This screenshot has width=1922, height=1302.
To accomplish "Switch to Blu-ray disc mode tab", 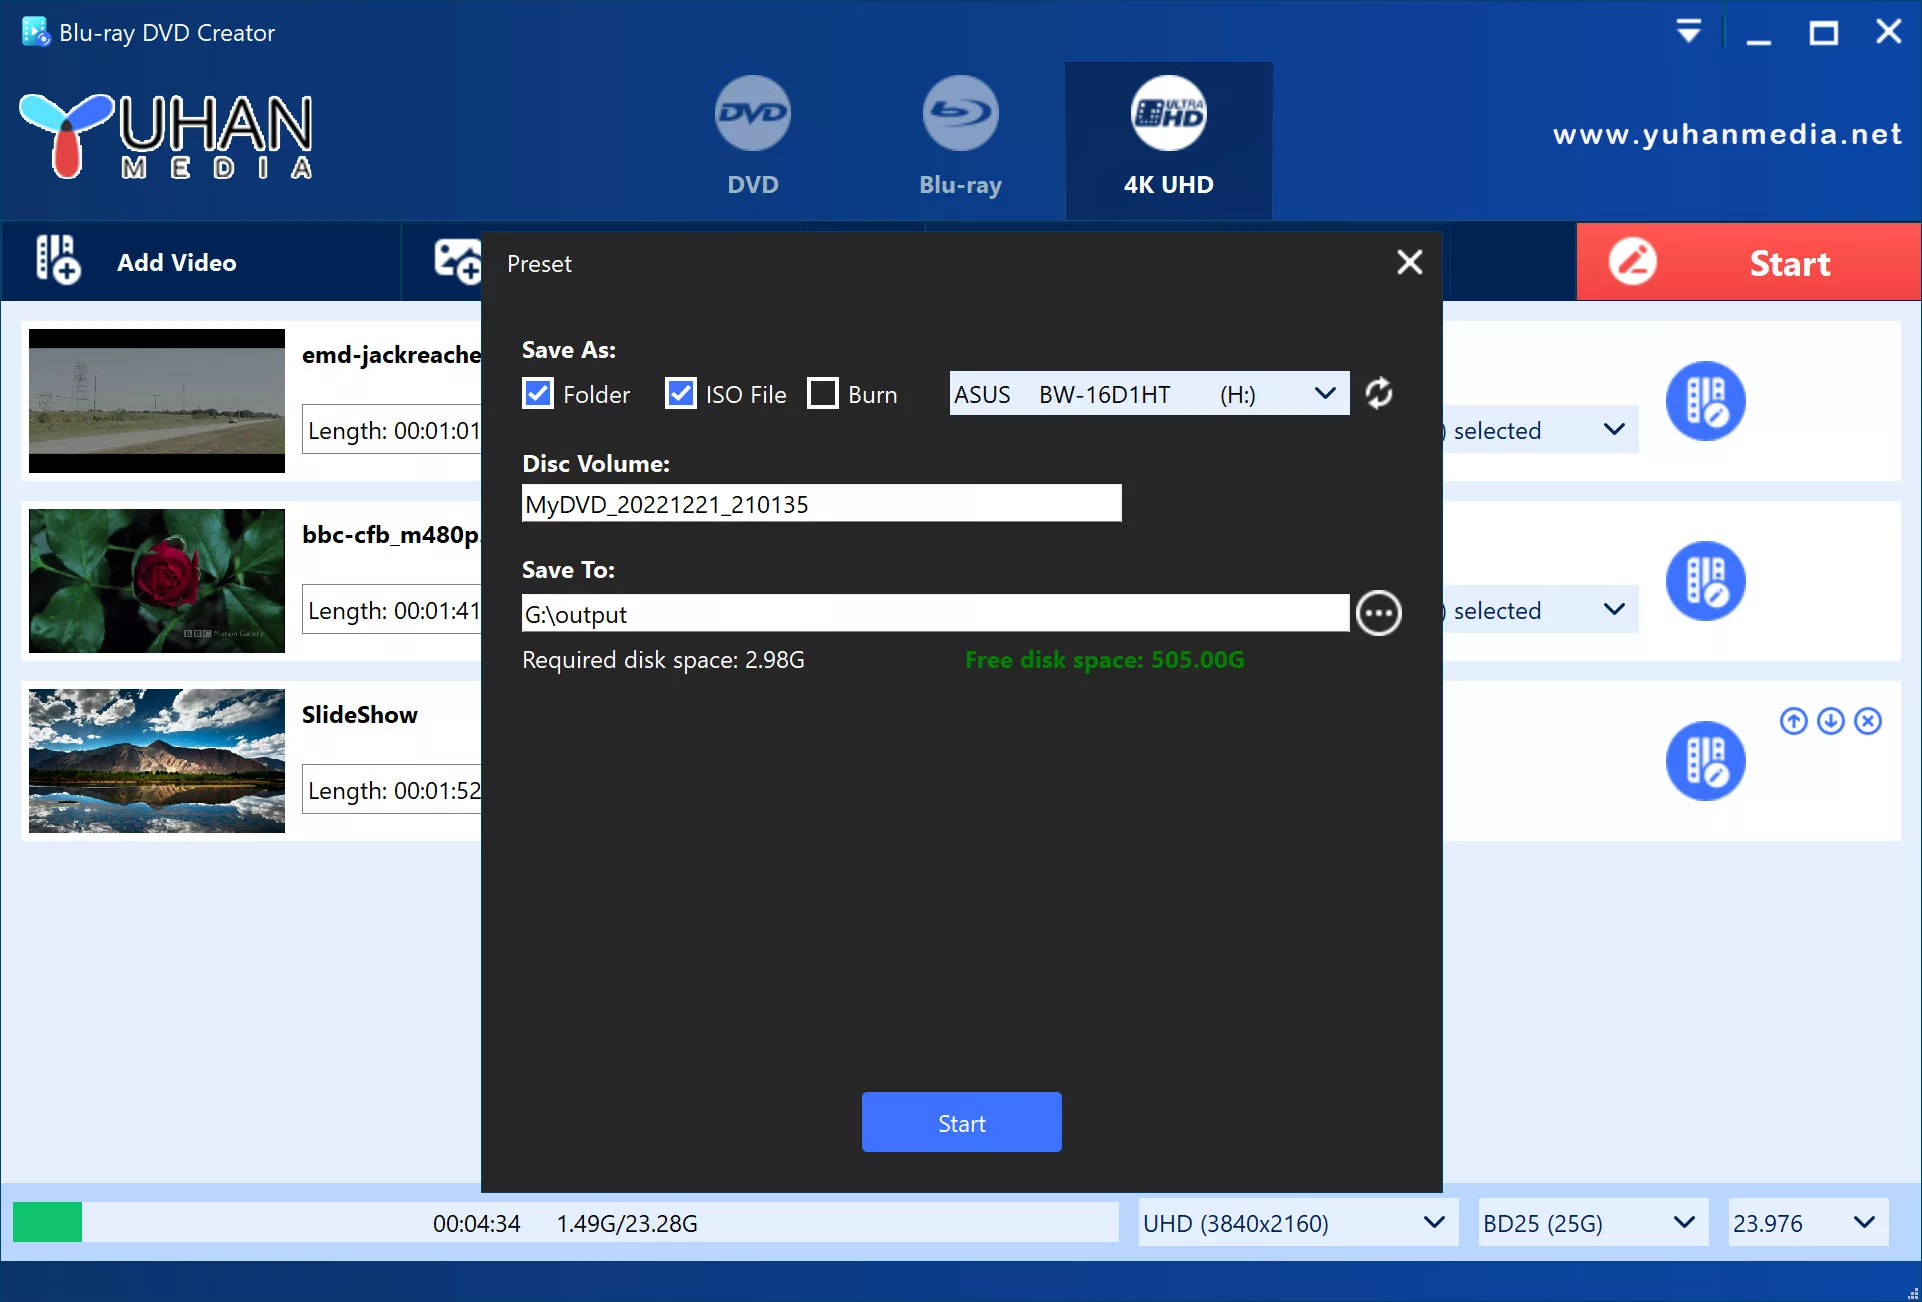I will pyautogui.click(x=959, y=137).
